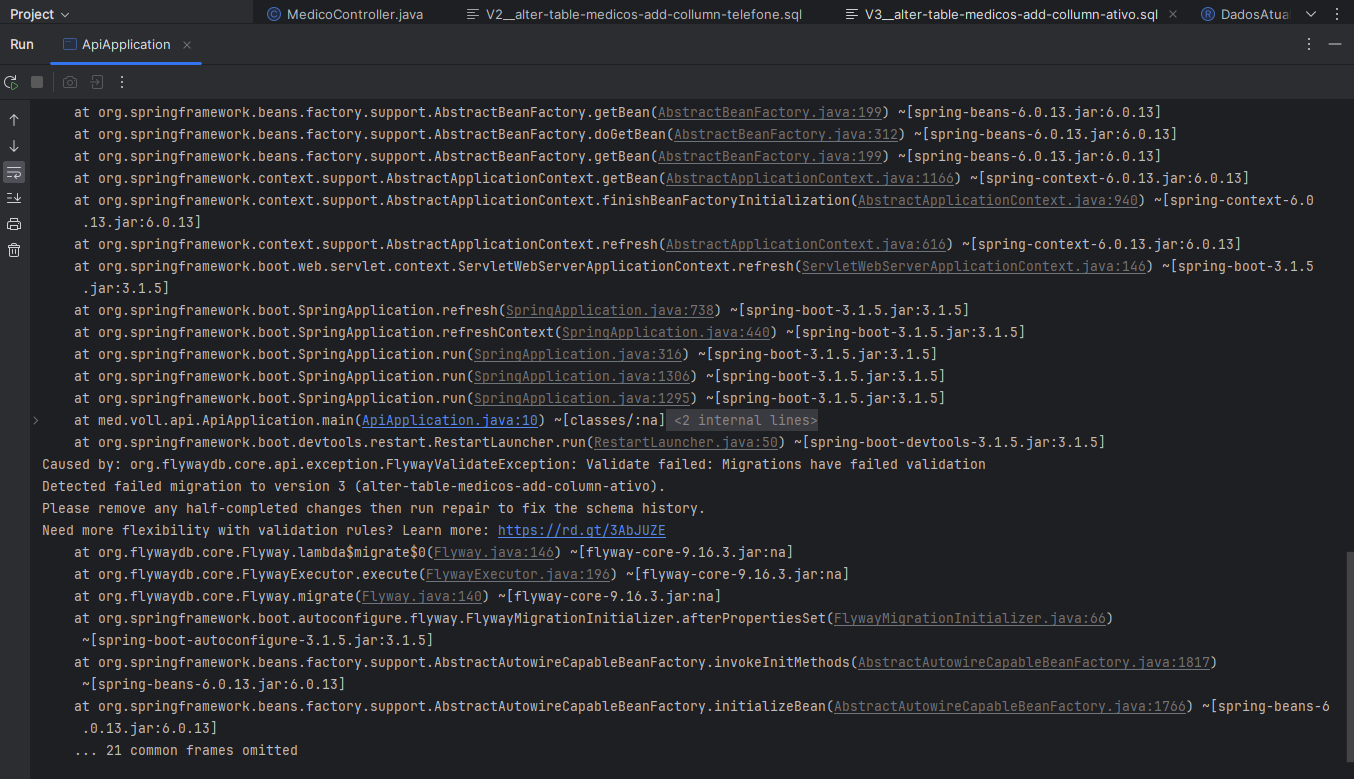
Task: Hide the Run tool window
Action: click(1335, 44)
